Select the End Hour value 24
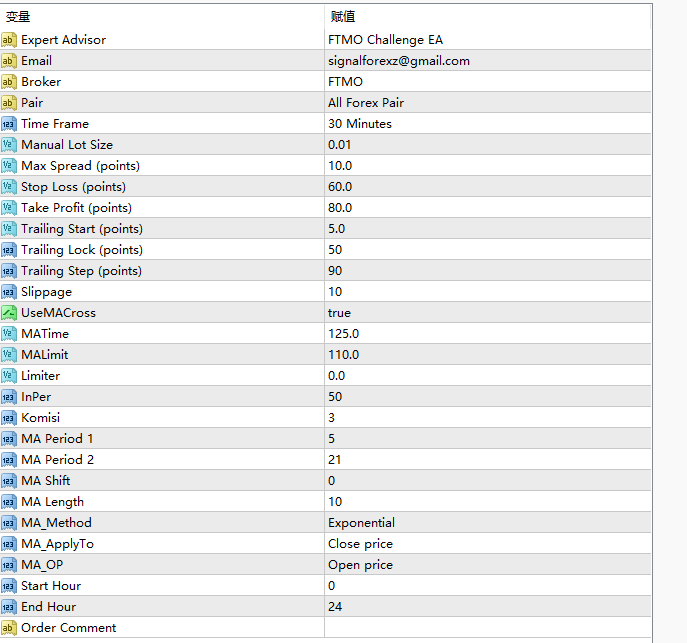687x643 pixels. (x=335, y=607)
